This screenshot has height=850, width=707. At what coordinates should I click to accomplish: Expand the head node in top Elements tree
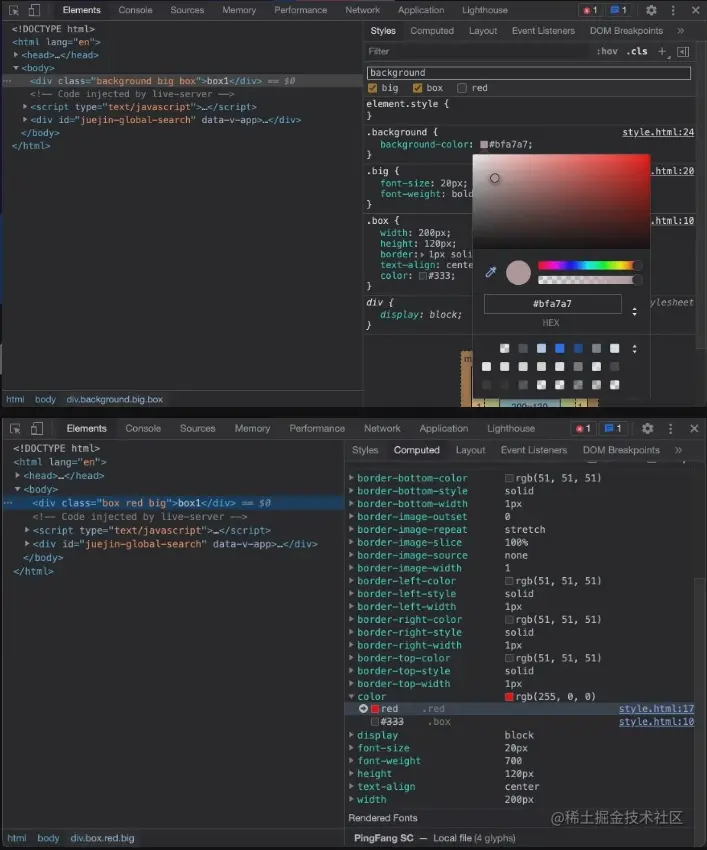[x=16, y=55]
